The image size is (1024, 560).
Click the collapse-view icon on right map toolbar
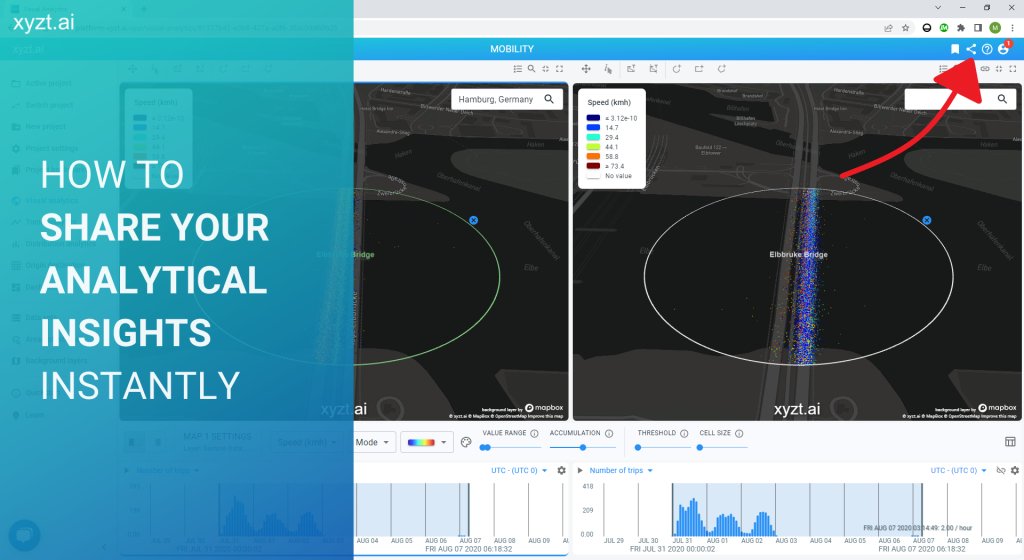[x=999, y=69]
